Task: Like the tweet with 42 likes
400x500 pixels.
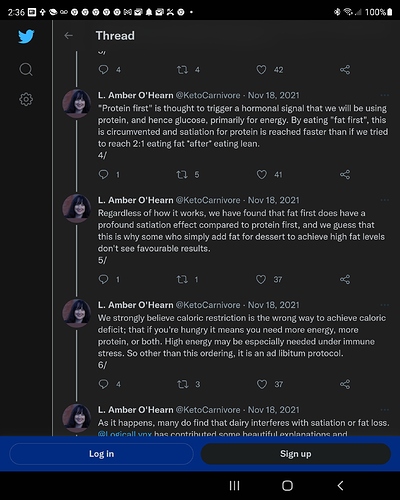Action: (261, 70)
